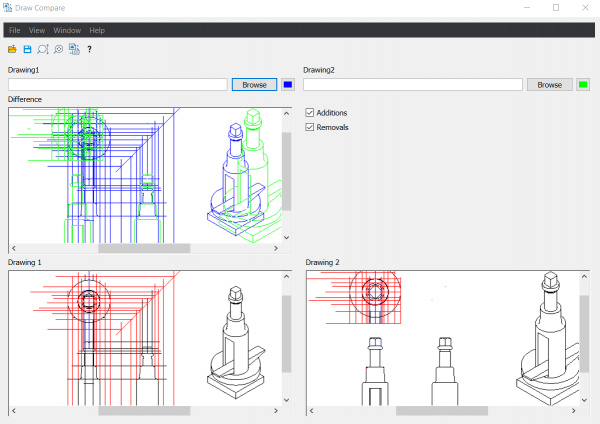Click the 'Drawing 2' pane label

[322, 262]
